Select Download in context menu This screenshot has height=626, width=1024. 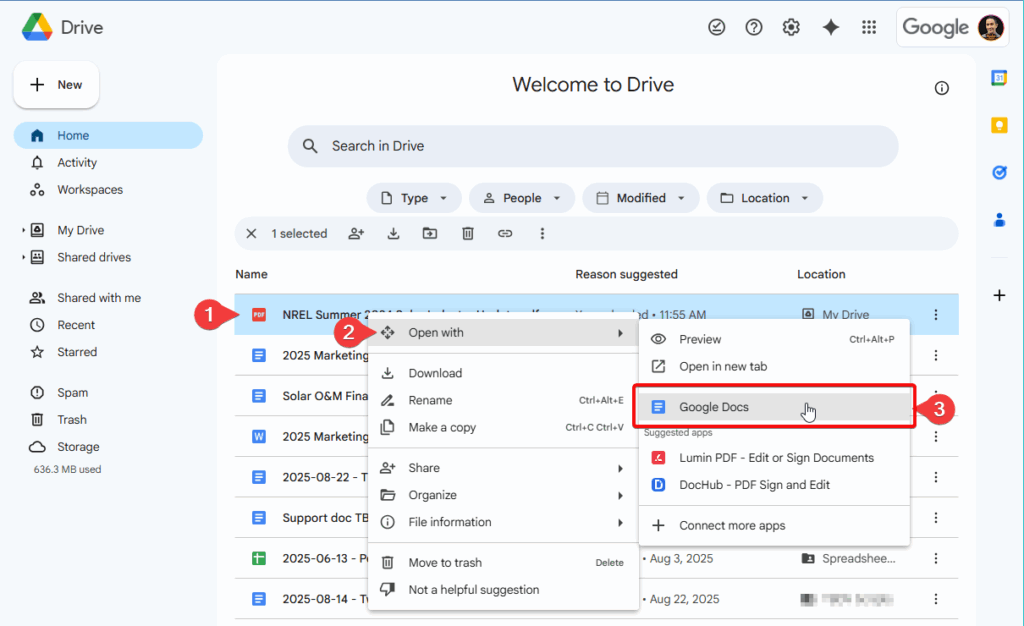[504, 373]
